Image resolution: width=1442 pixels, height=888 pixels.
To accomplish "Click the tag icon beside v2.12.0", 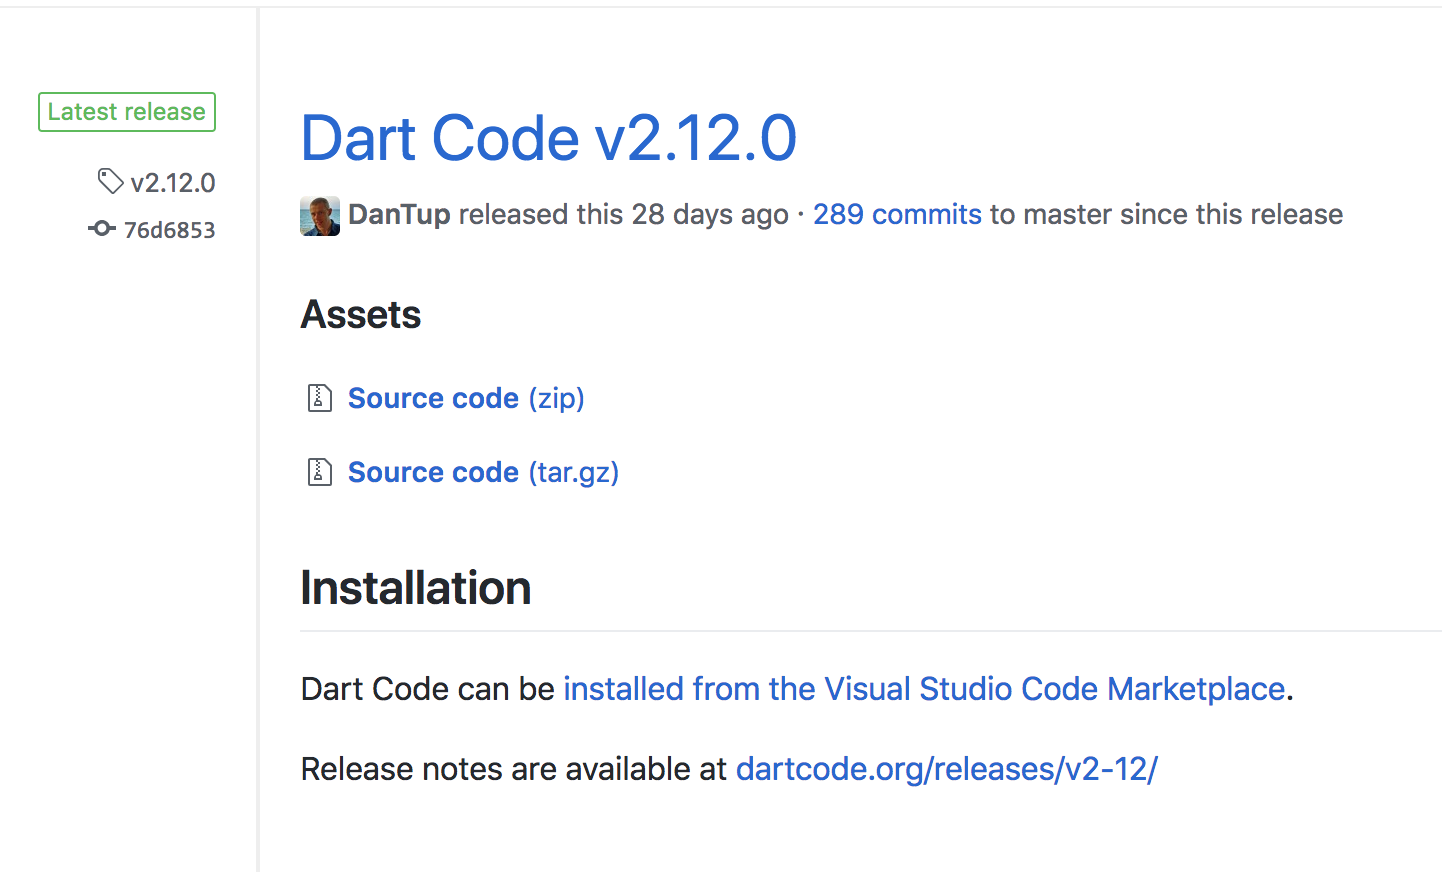I will click(110, 182).
